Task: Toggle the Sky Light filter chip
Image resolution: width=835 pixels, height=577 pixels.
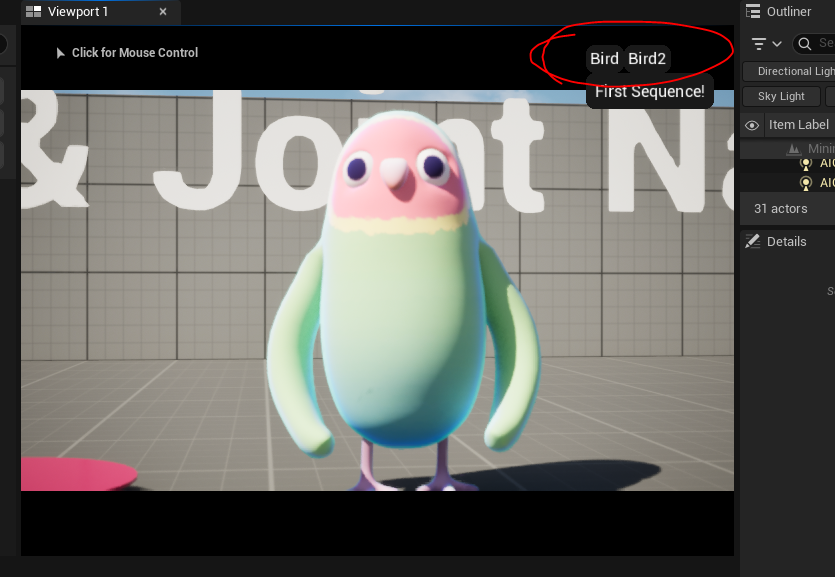Action: 781,95
